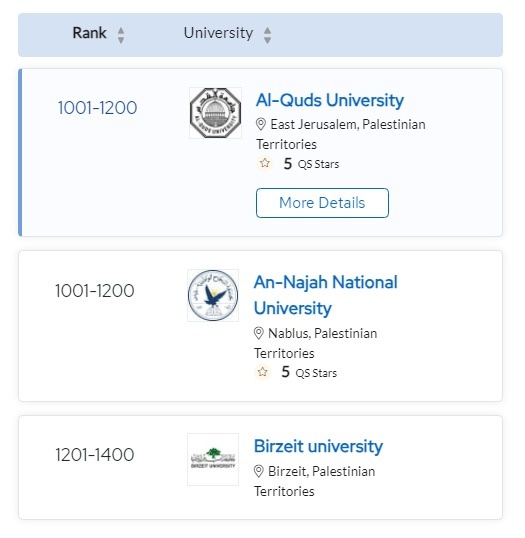Click the Birzeit location pin icon
The width and height of the screenshot is (525, 538).
258,471
